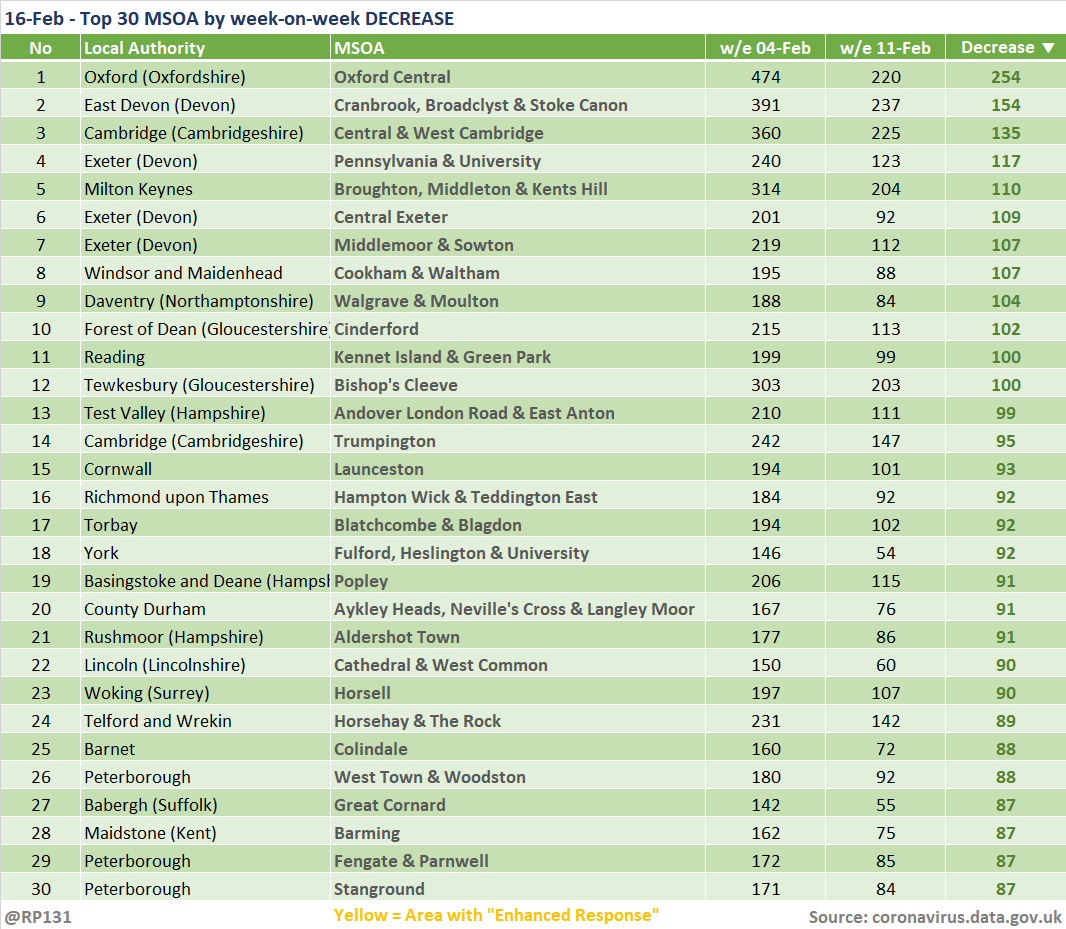The width and height of the screenshot is (1066, 929).
Task: Select the Oxford Central MSOA cell
Action: pyautogui.click(x=392, y=77)
